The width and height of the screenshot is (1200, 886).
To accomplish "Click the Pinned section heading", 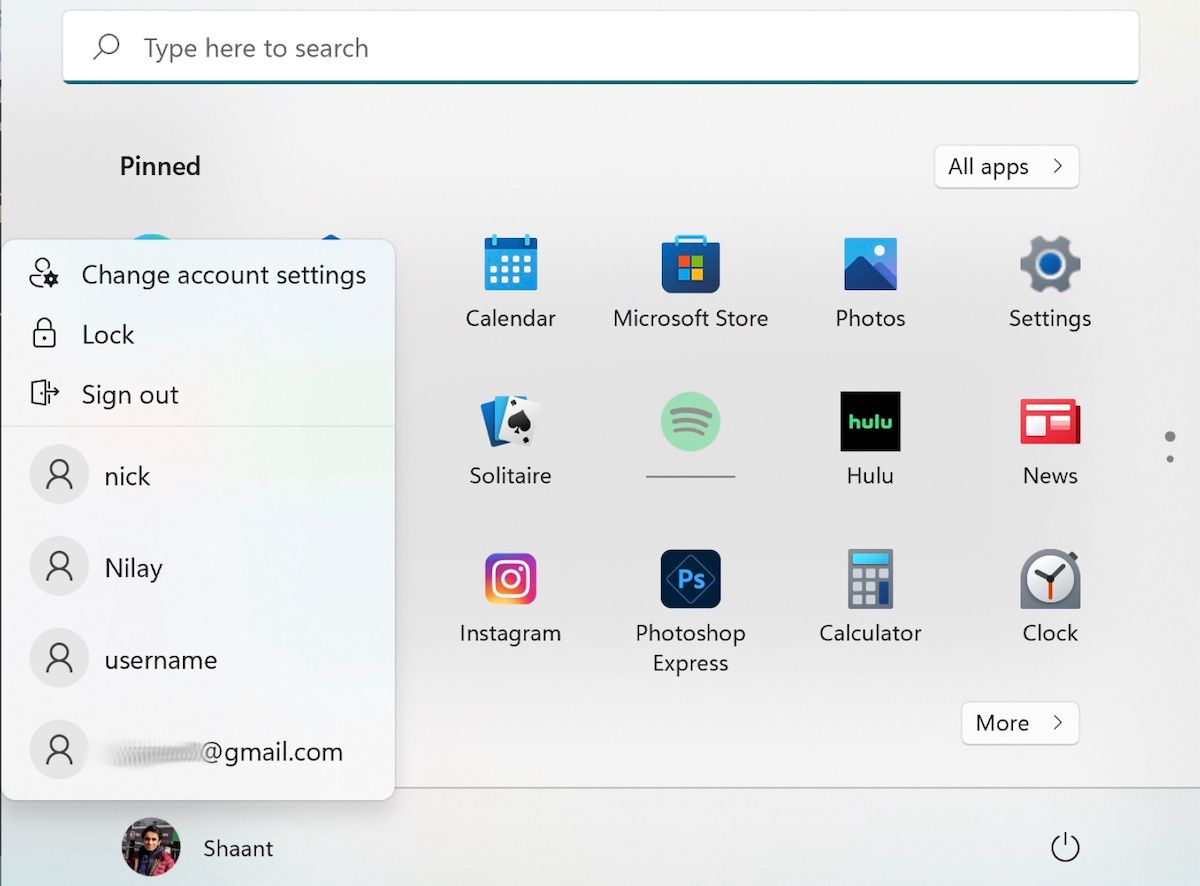I will (160, 166).
